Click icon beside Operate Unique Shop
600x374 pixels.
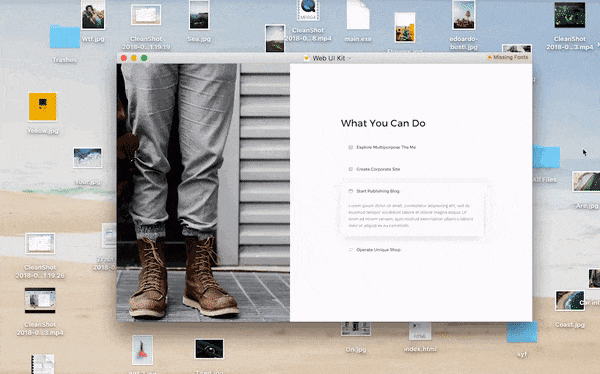point(351,250)
